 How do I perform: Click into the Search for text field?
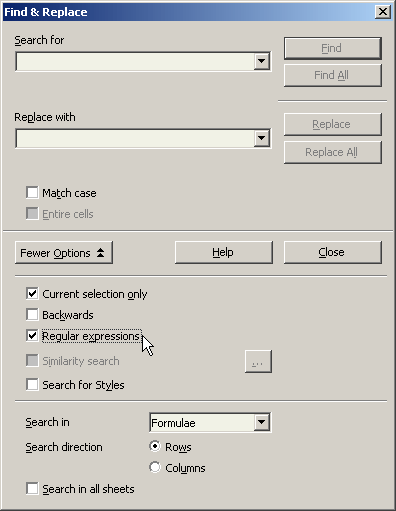click(x=135, y=61)
